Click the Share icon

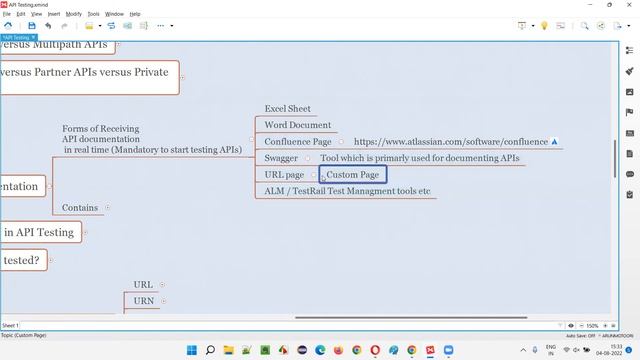pos(601,26)
